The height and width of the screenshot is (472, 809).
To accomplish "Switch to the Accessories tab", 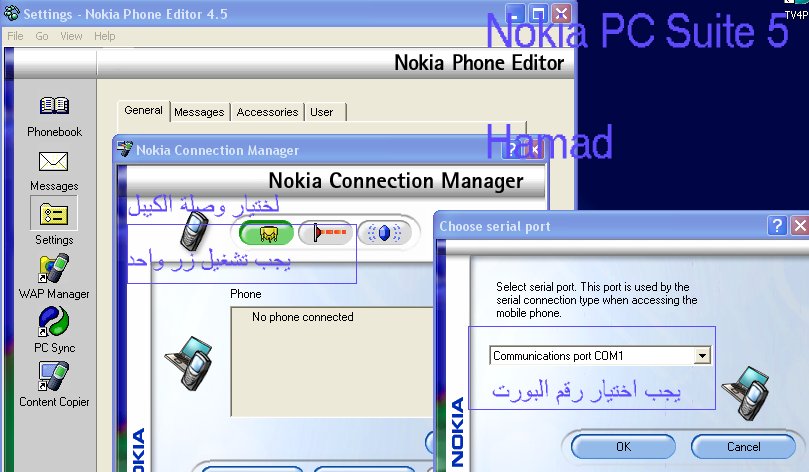I will (267, 112).
